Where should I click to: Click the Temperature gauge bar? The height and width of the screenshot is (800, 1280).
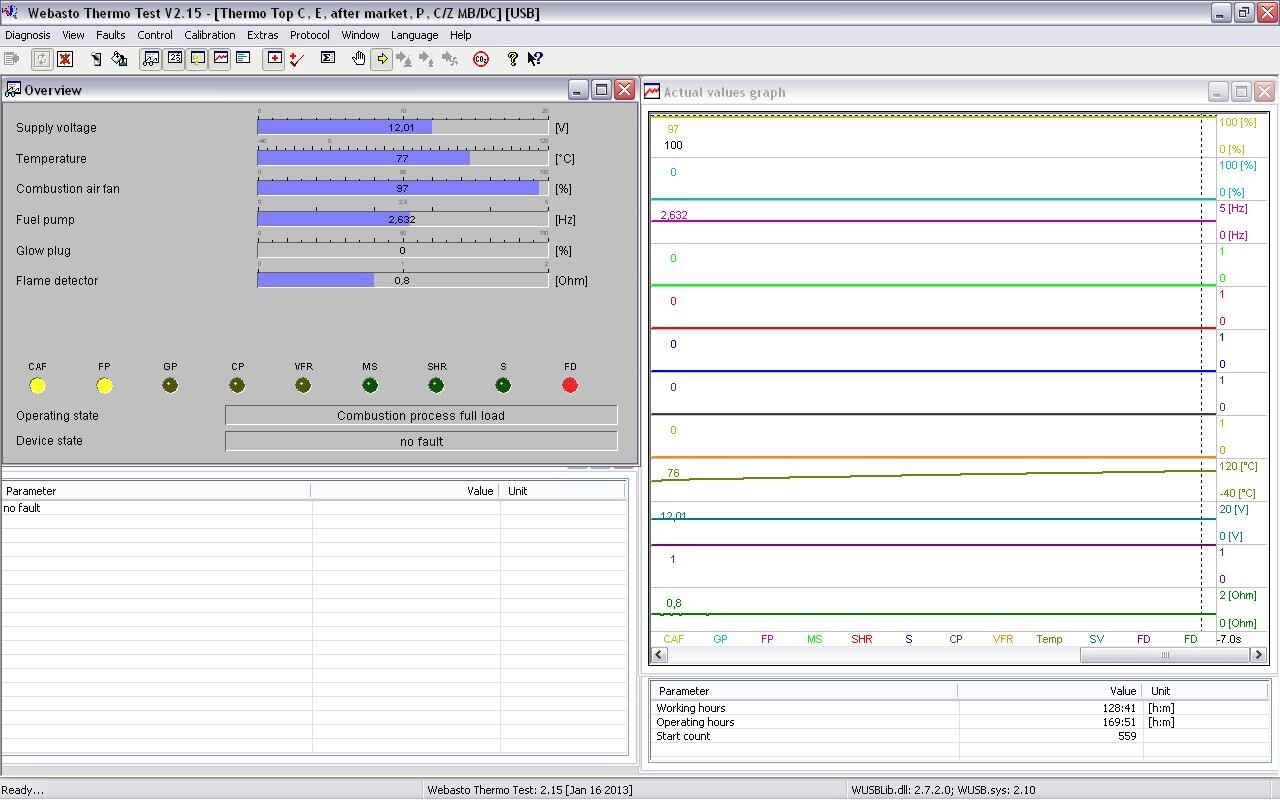coord(402,158)
